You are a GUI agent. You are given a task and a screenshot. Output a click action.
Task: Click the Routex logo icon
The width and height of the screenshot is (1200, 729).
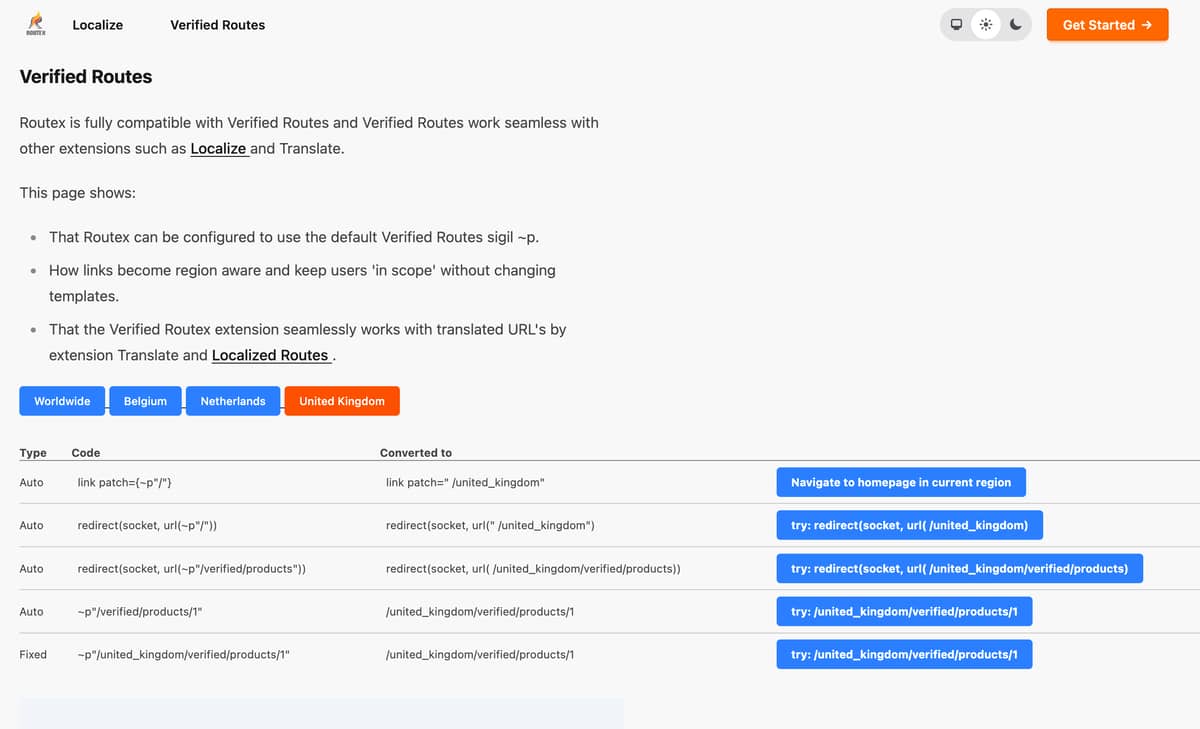(36, 24)
